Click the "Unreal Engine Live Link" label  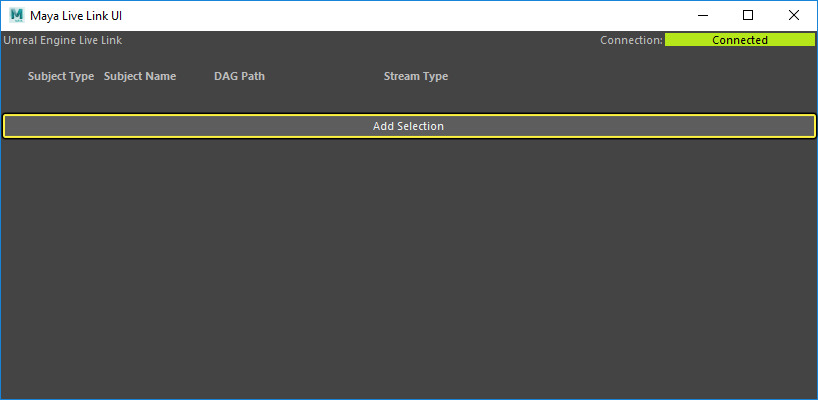tap(63, 40)
